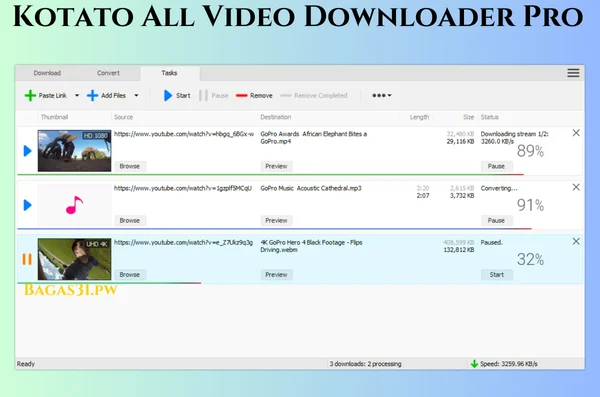Click the source URL ending hbgq_6BGx-w

click(x=184, y=134)
